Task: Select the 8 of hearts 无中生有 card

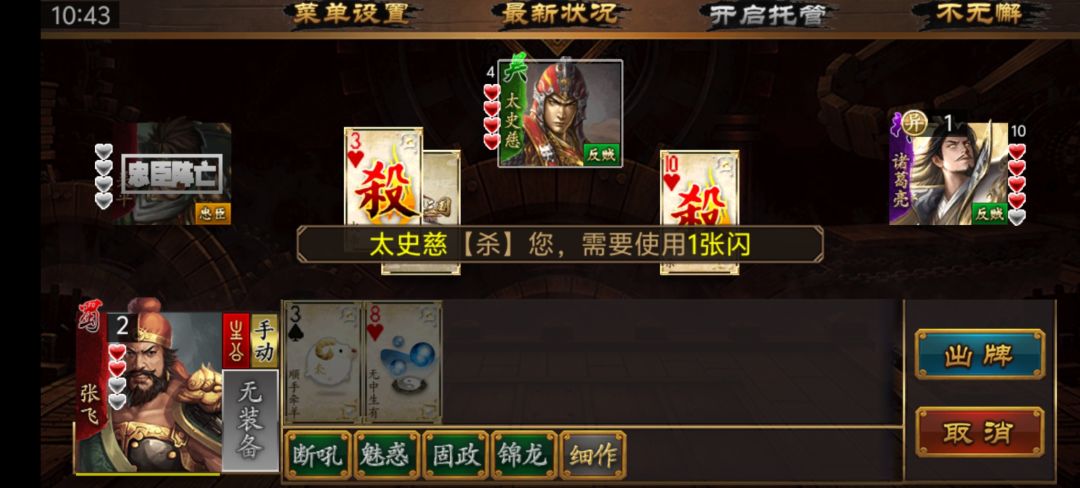Action: (x=403, y=362)
